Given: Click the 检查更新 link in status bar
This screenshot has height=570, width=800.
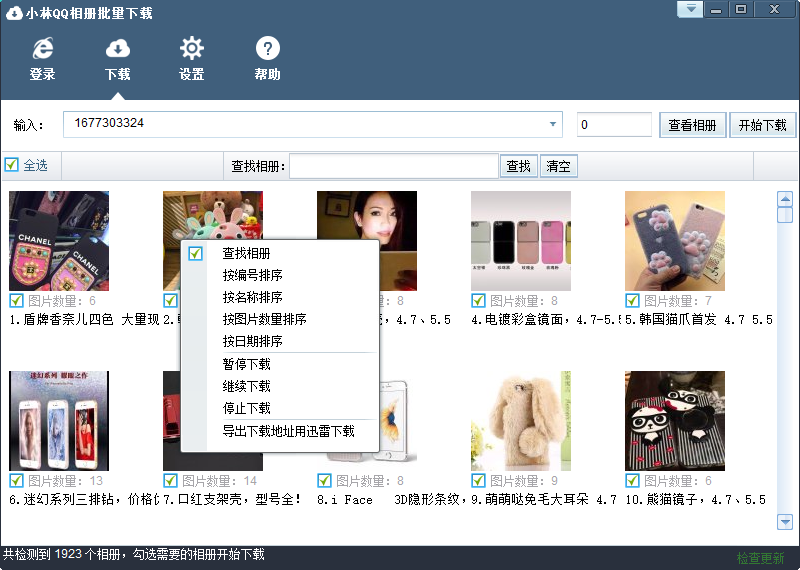Looking at the screenshot, I should [760, 558].
